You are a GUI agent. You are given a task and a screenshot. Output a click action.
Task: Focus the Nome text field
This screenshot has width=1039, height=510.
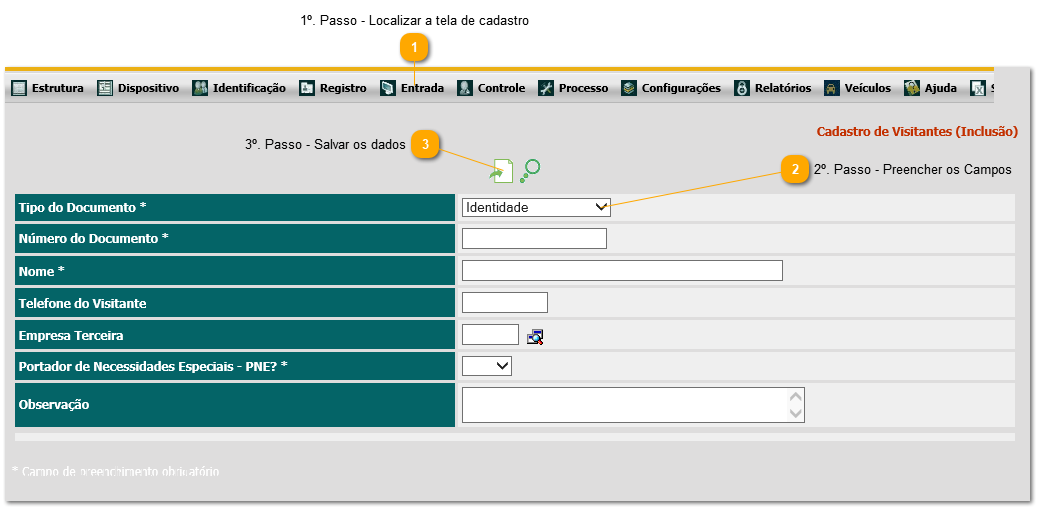point(622,271)
